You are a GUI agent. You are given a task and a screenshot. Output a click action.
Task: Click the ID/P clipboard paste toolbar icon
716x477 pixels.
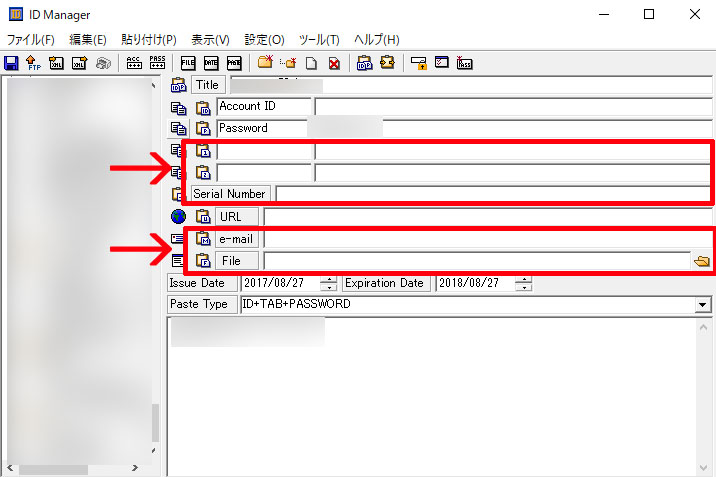364,63
